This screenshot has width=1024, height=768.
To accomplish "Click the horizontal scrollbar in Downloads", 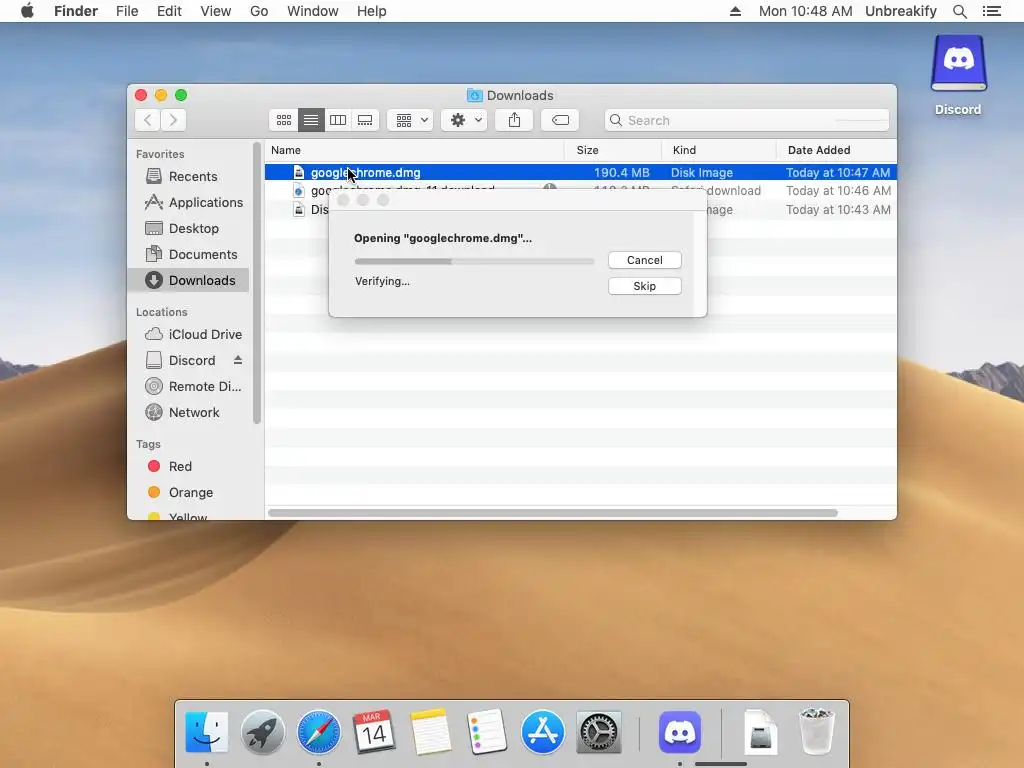I will 552,513.
